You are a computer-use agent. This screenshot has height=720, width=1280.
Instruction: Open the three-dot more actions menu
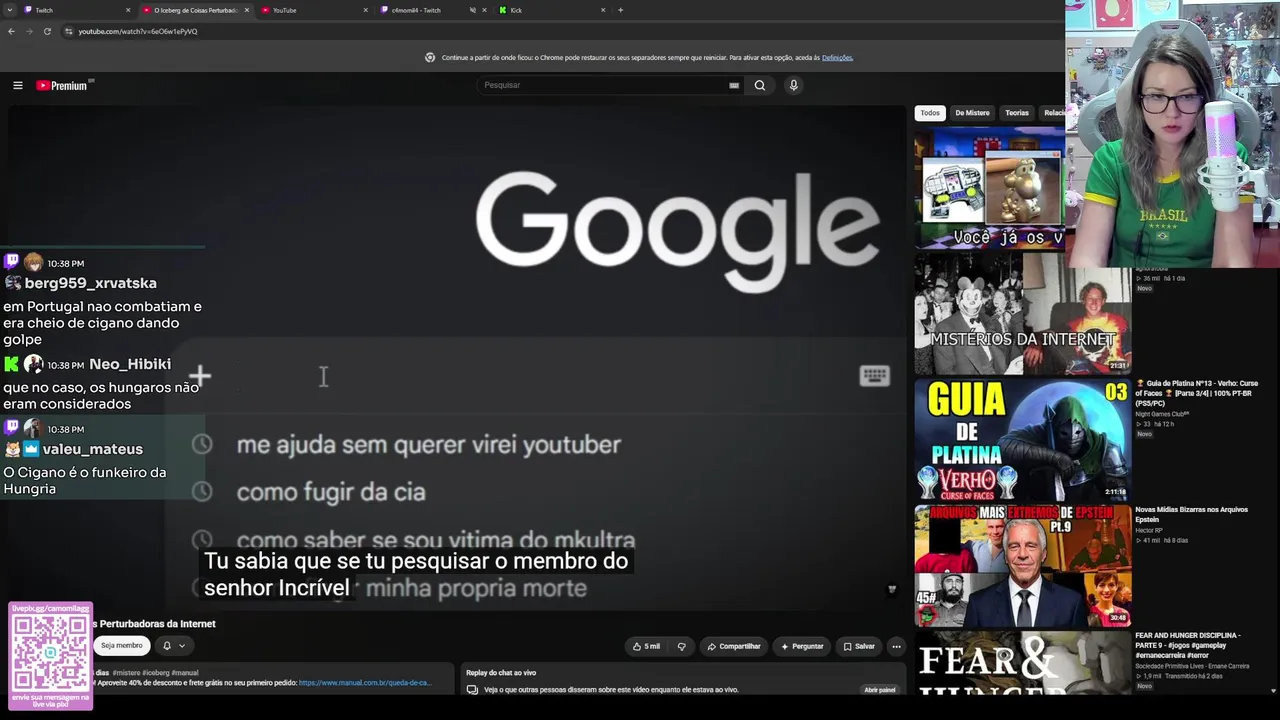896,646
